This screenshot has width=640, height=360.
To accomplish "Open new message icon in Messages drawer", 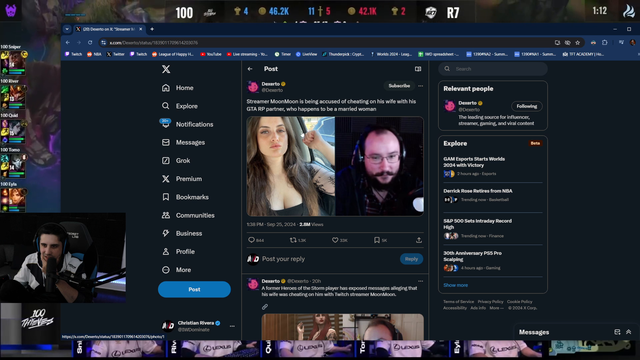I will [x=617, y=332].
